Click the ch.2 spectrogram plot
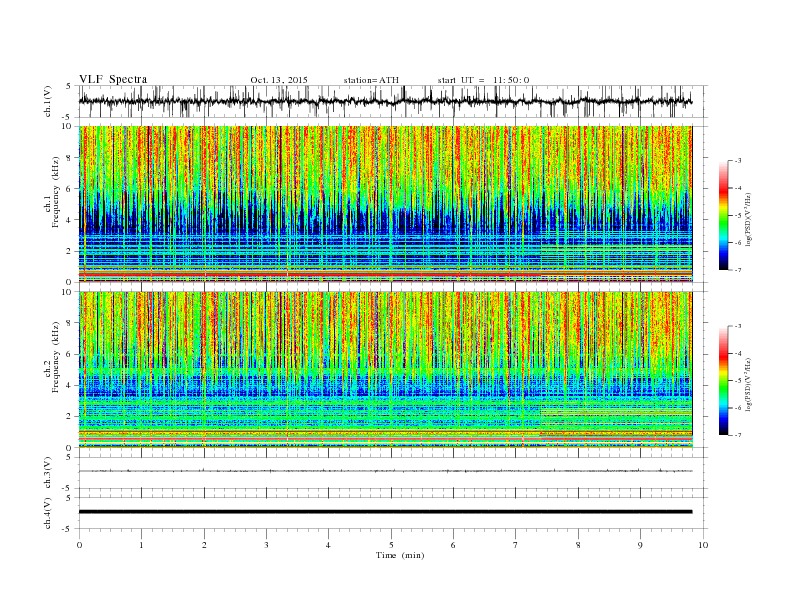792x612 pixels. (385, 369)
